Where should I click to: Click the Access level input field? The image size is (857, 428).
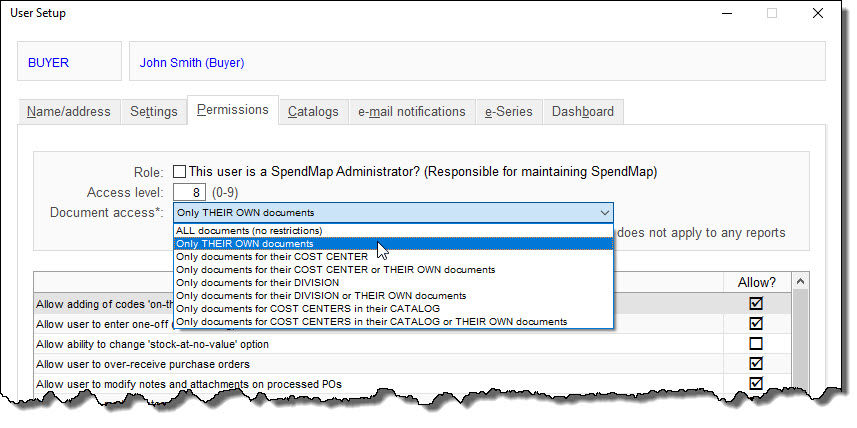coord(189,192)
